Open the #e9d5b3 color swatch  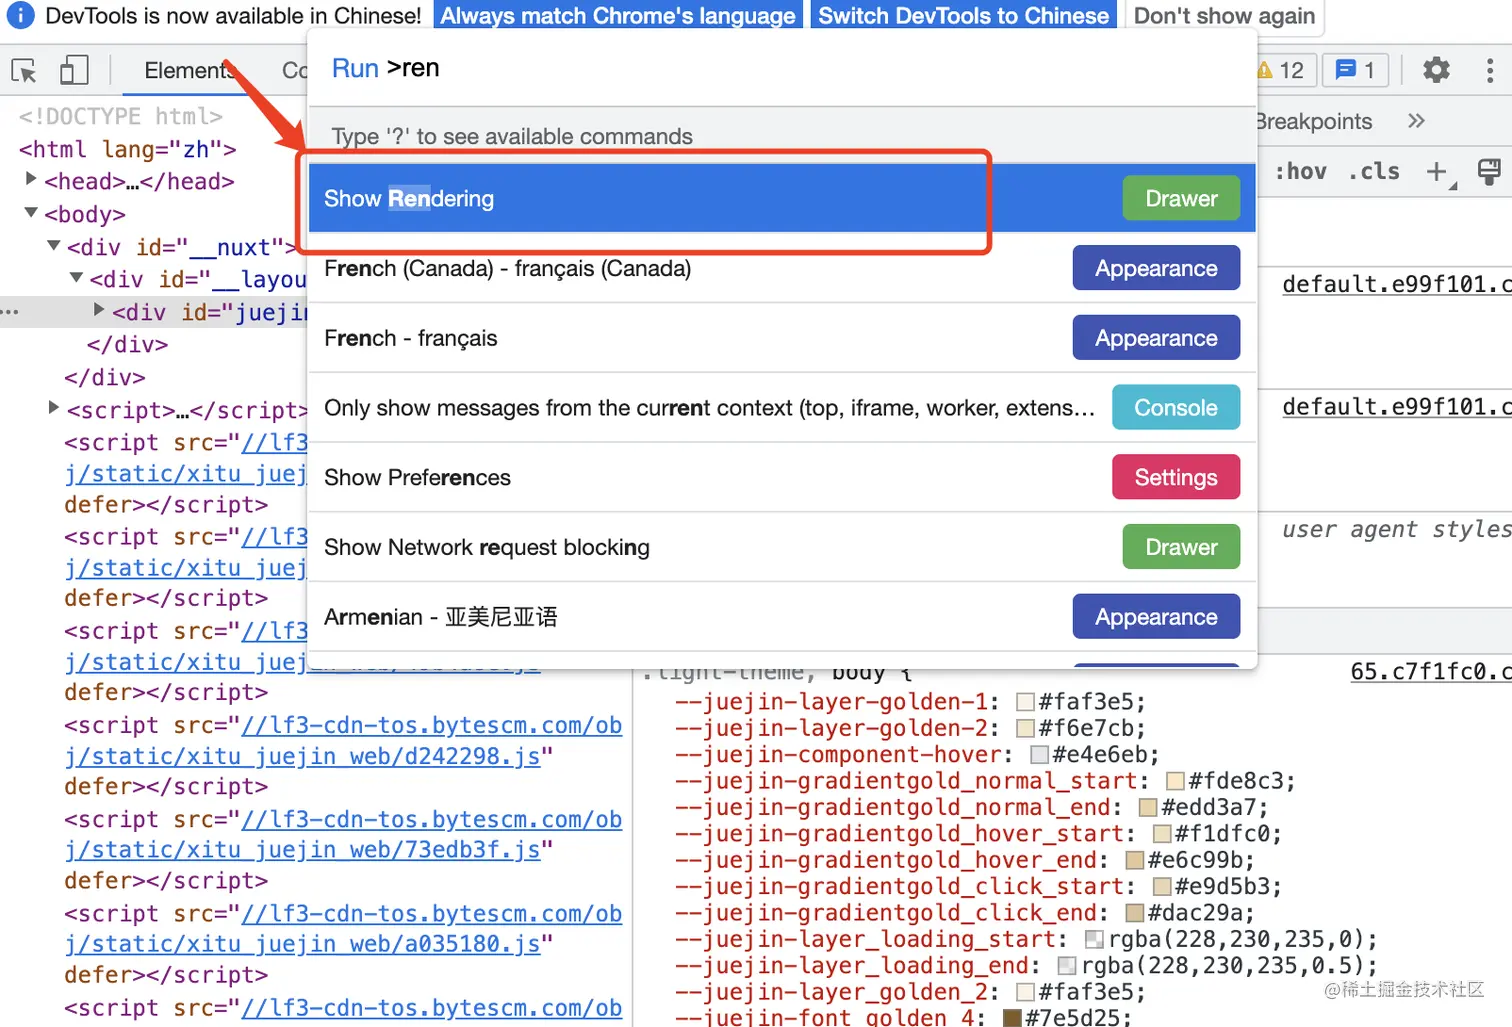pos(1162,887)
